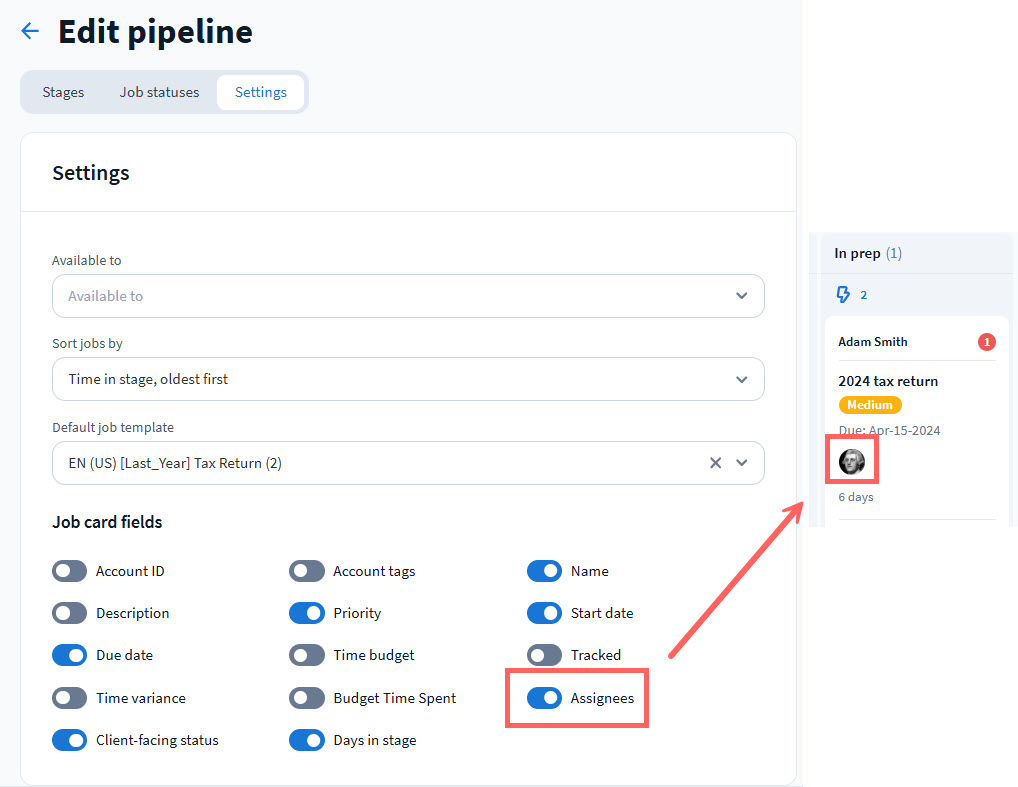This screenshot has width=1018, height=787.
Task: Open the 2024 tax return job
Action: (888, 381)
